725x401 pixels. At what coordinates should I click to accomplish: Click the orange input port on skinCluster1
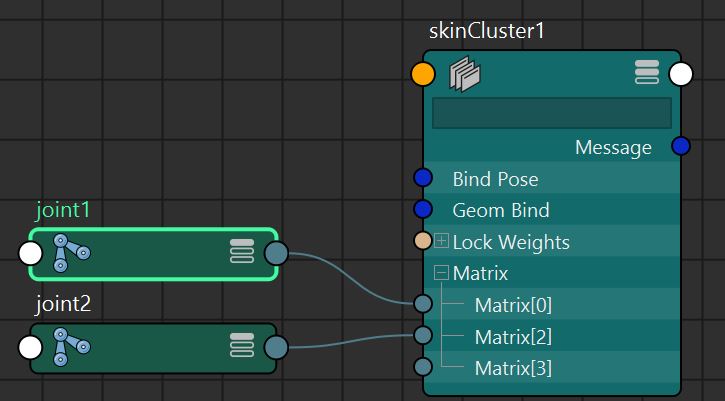(423, 74)
